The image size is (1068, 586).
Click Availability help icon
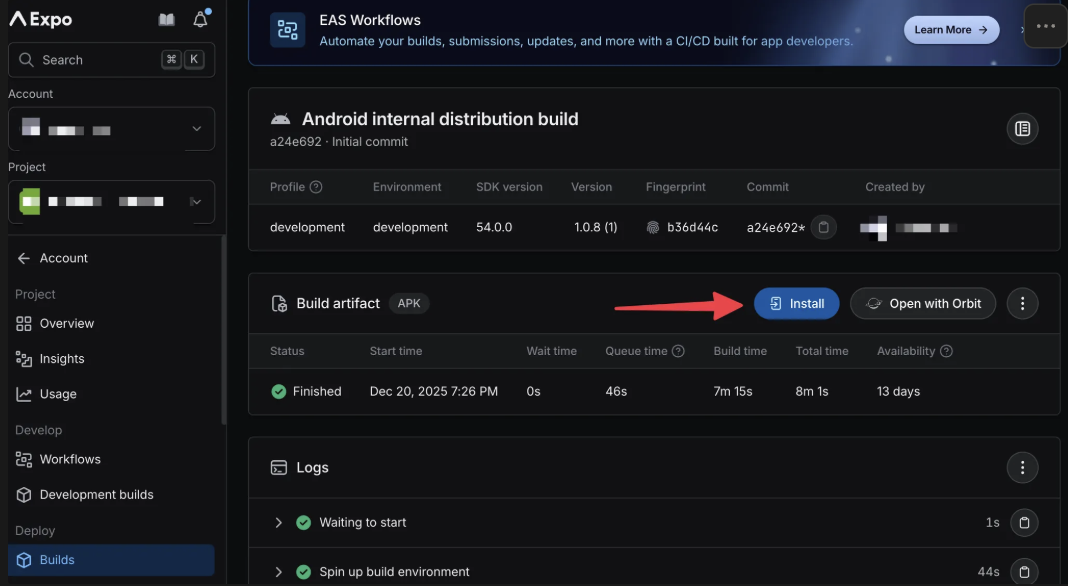click(x=946, y=352)
